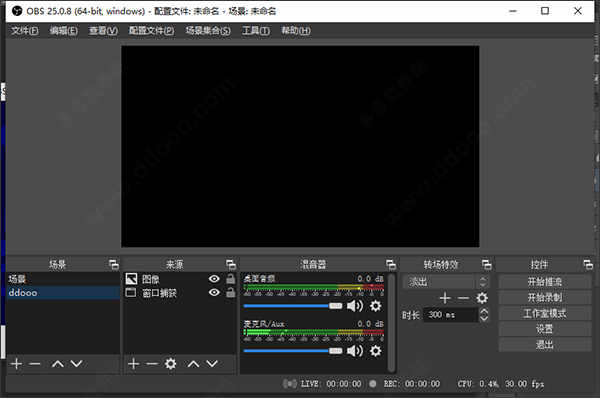Click the 开始录制 button
This screenshot has width=600, height=398.
[x=545, y=298]
